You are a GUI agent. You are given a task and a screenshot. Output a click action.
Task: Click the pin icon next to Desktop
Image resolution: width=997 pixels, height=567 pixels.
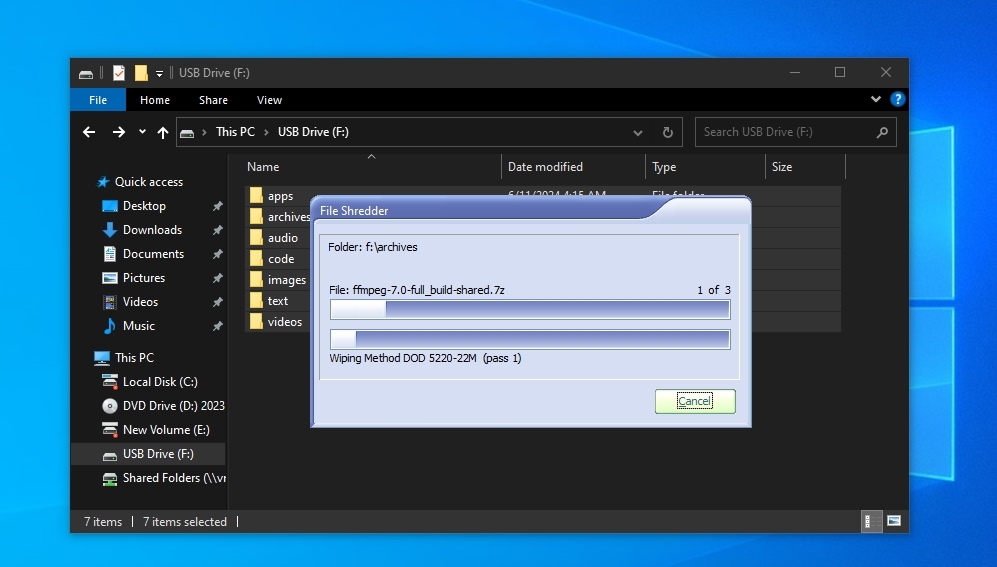[217, 206]
